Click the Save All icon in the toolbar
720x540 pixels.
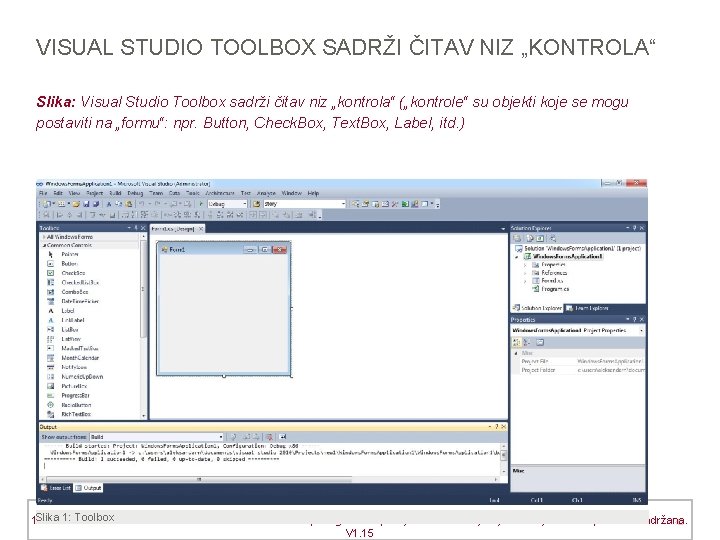tap(96, 204)
